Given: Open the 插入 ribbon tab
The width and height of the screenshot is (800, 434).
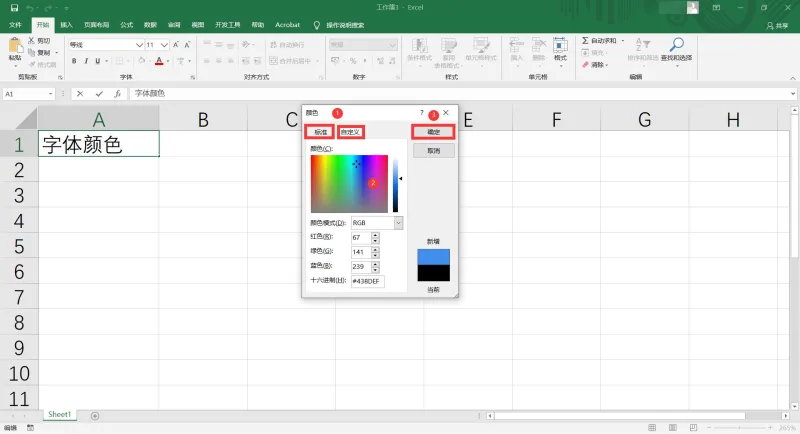Looking at the screenshot, I should [x=66, y=25].
